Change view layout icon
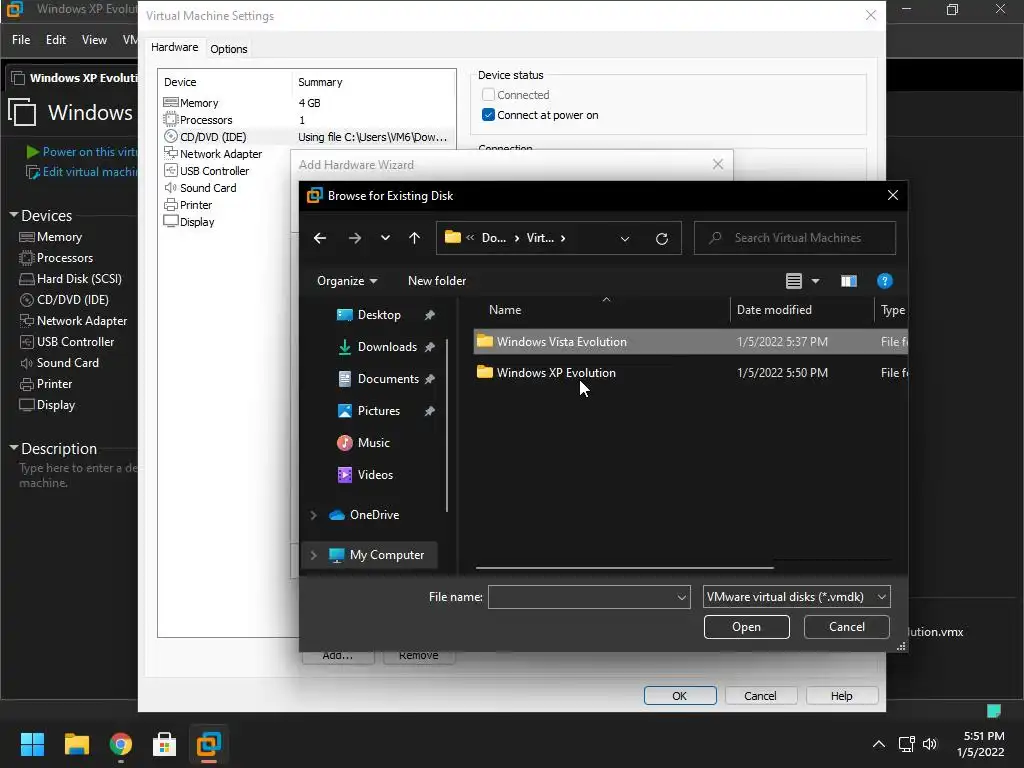Image resolution: width=1024 pixels, height=768 pixels. point(793,281)
